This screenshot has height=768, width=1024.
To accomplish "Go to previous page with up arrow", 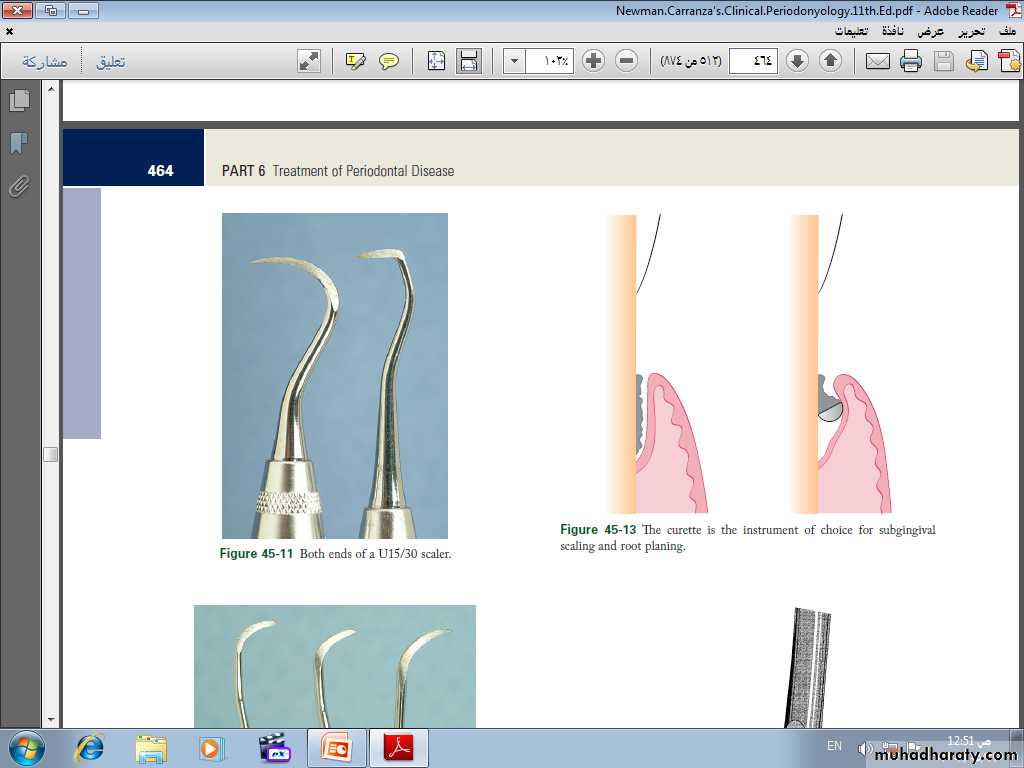I will 830,61.
